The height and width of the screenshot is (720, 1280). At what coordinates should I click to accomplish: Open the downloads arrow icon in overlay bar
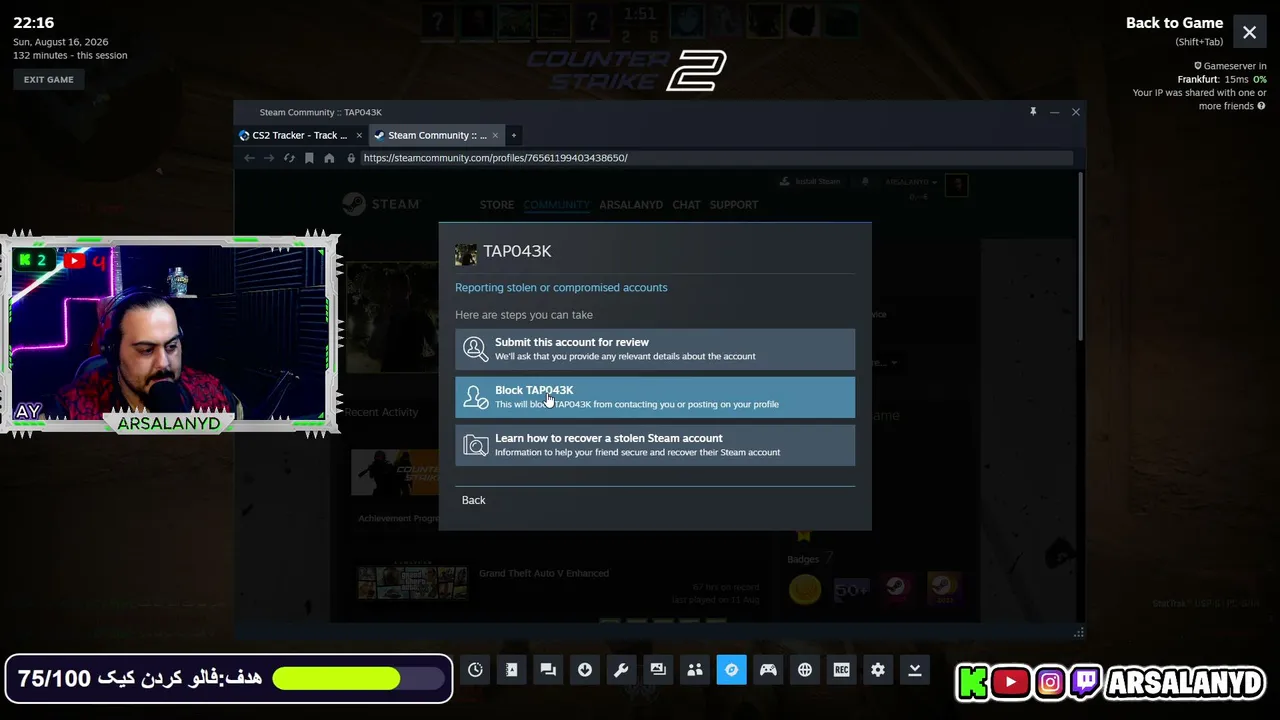(x=585, y=670)
